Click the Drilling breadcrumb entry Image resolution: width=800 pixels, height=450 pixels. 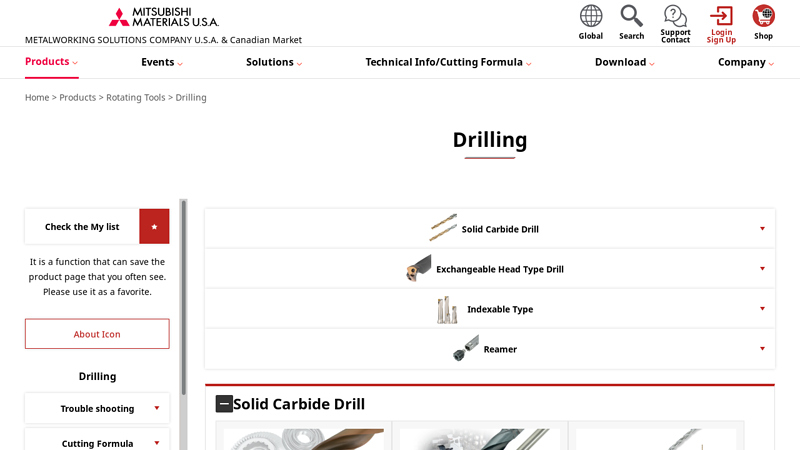coord(191,97)
